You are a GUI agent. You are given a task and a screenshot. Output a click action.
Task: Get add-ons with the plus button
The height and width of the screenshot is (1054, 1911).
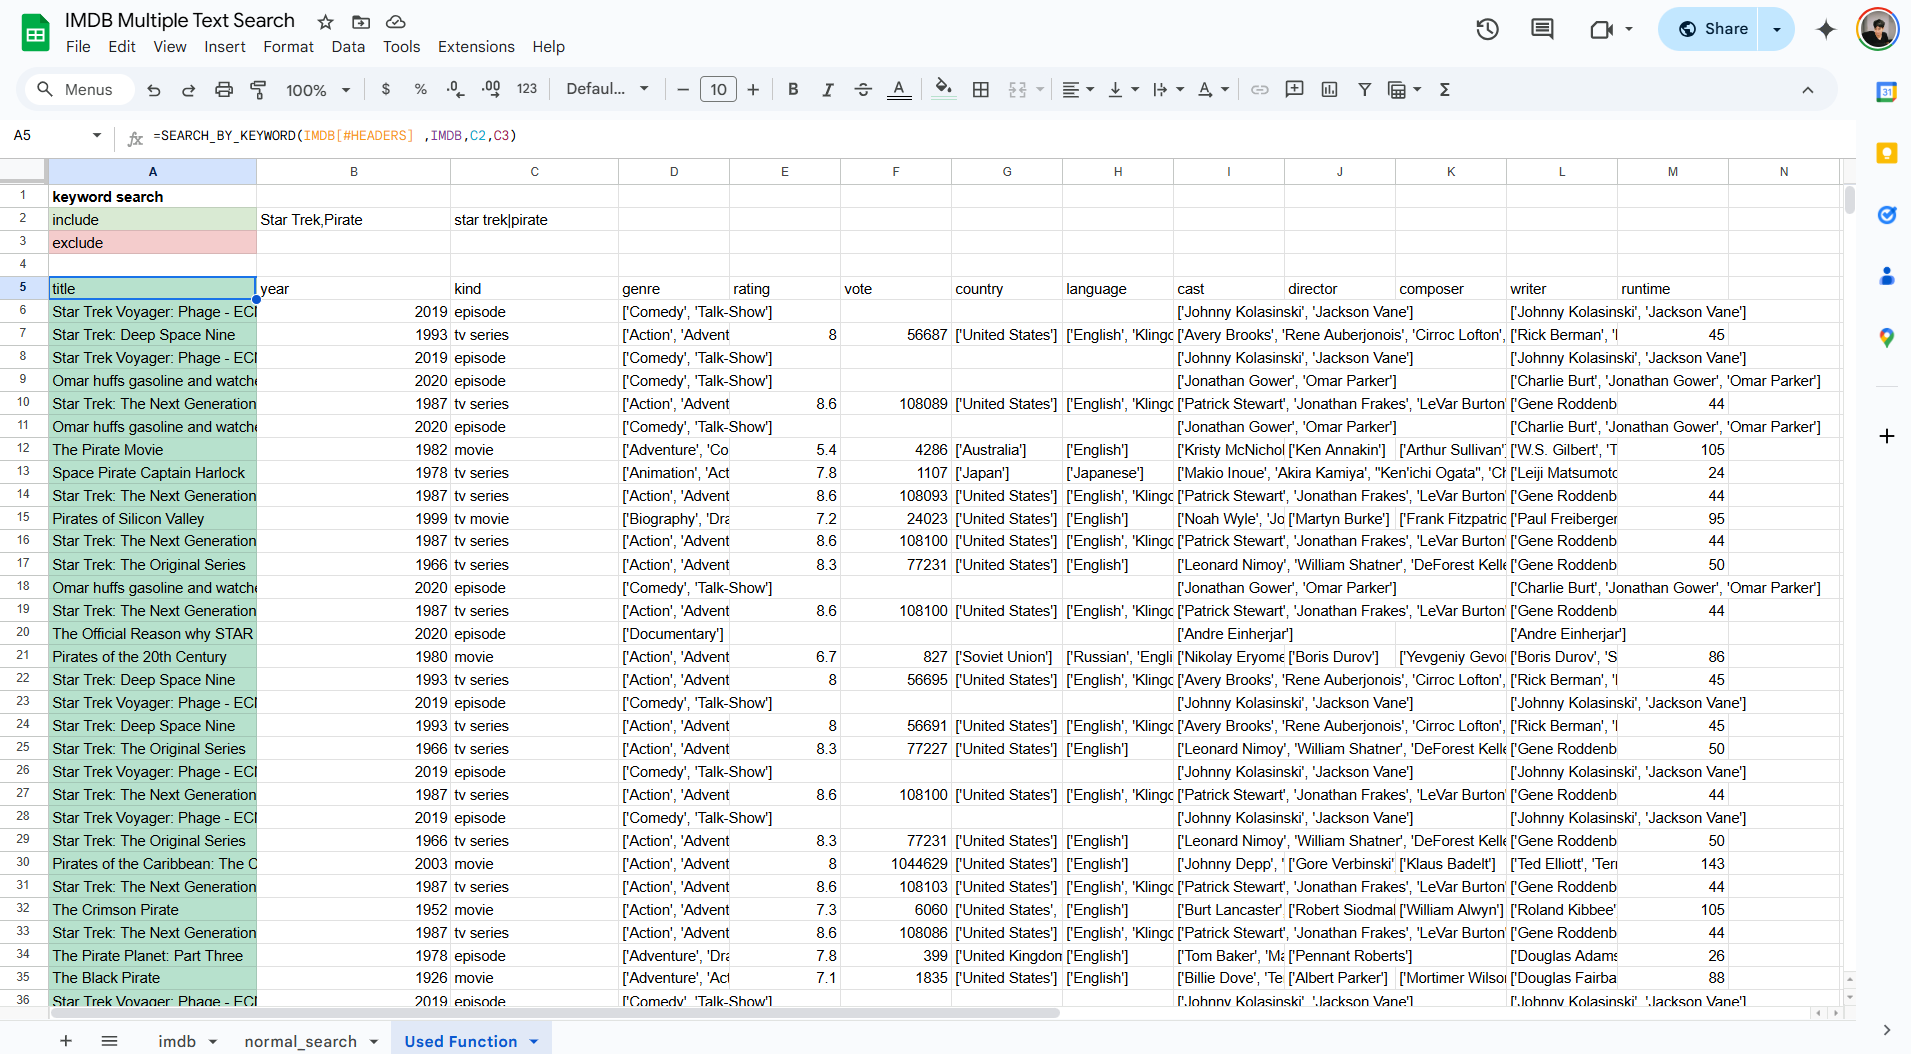coord(1886,436)
